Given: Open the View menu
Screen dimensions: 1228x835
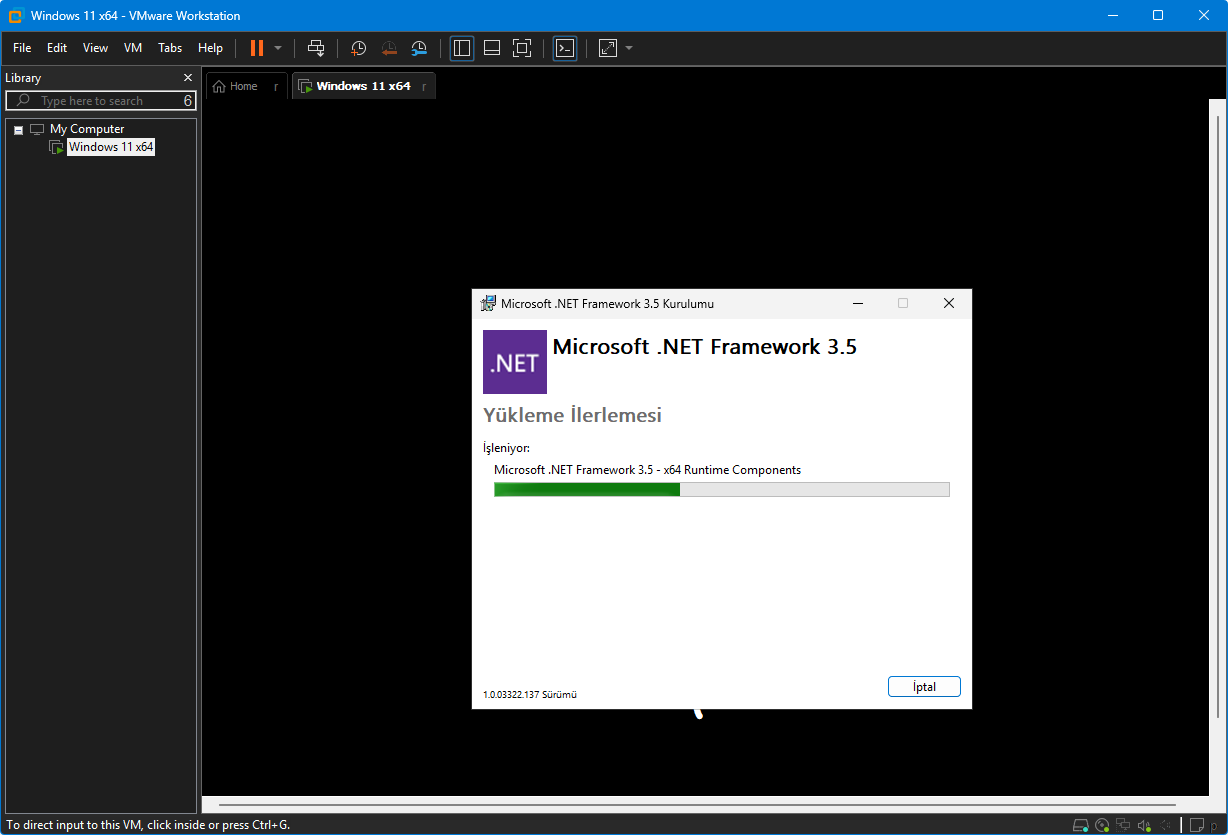Looking at the screenshot, I should coord(95,48).
